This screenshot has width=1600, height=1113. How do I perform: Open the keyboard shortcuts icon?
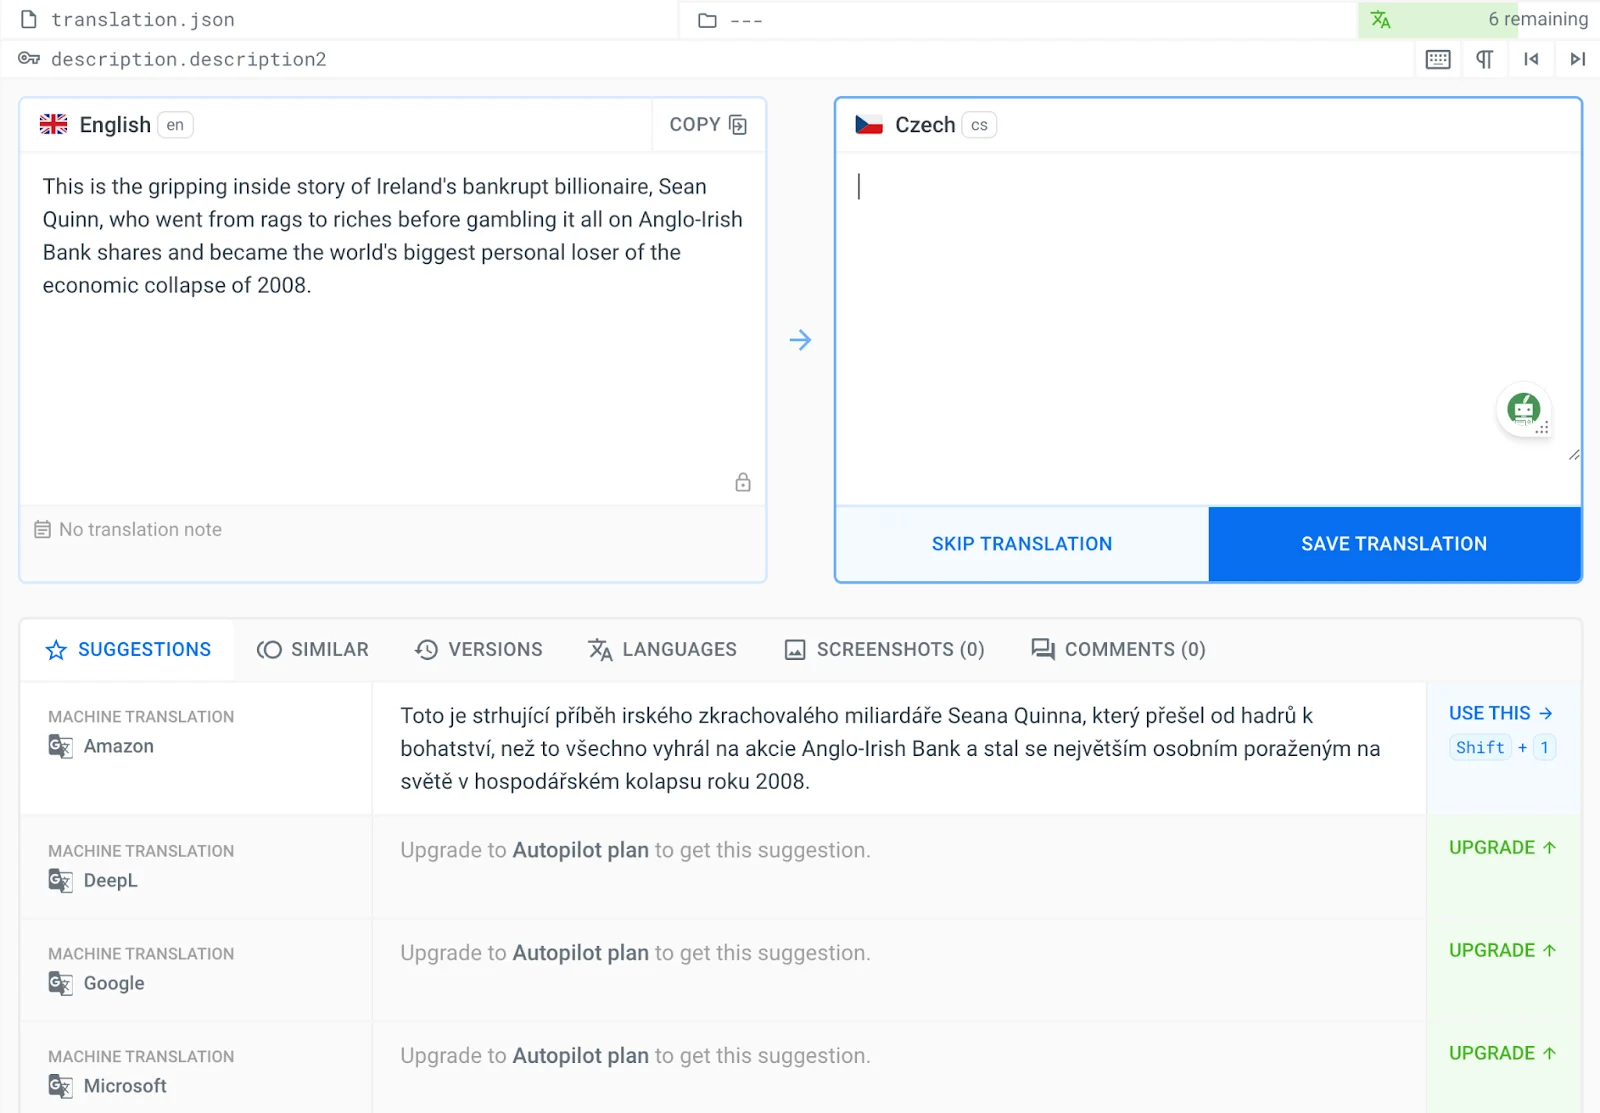1438,59
